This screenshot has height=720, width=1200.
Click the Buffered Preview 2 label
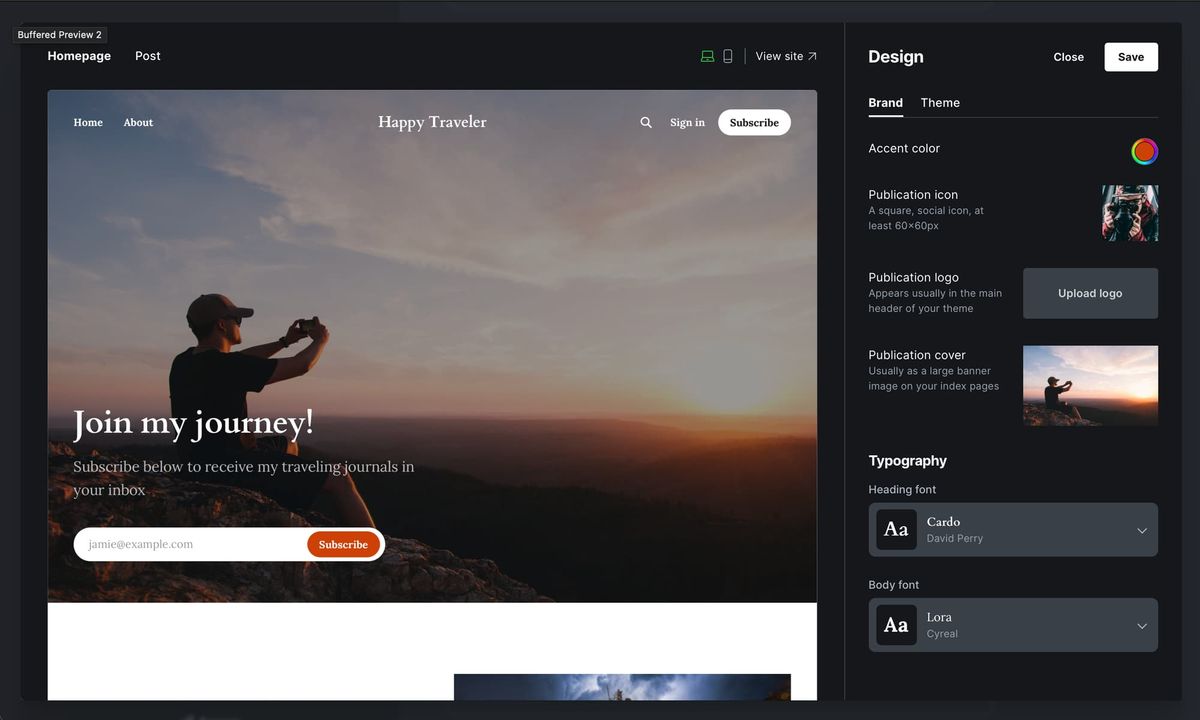pos(59,34)
